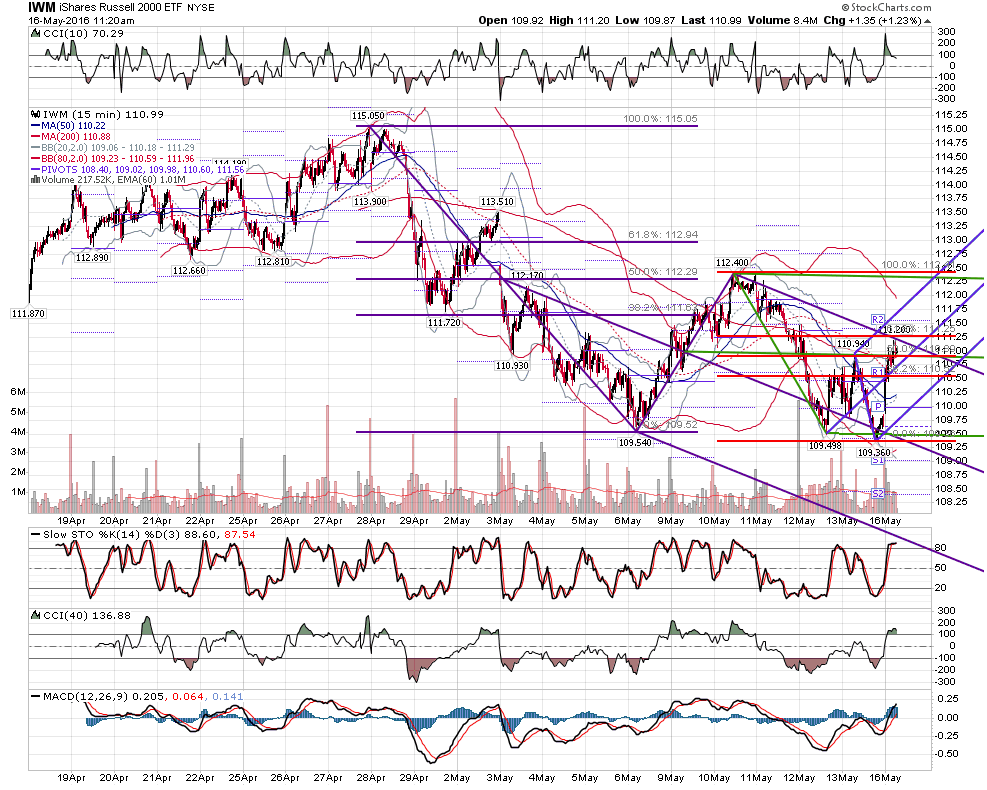
Task: Select the 61.8%: 112.94 Fibonacci label
Action: pos(663,235)
